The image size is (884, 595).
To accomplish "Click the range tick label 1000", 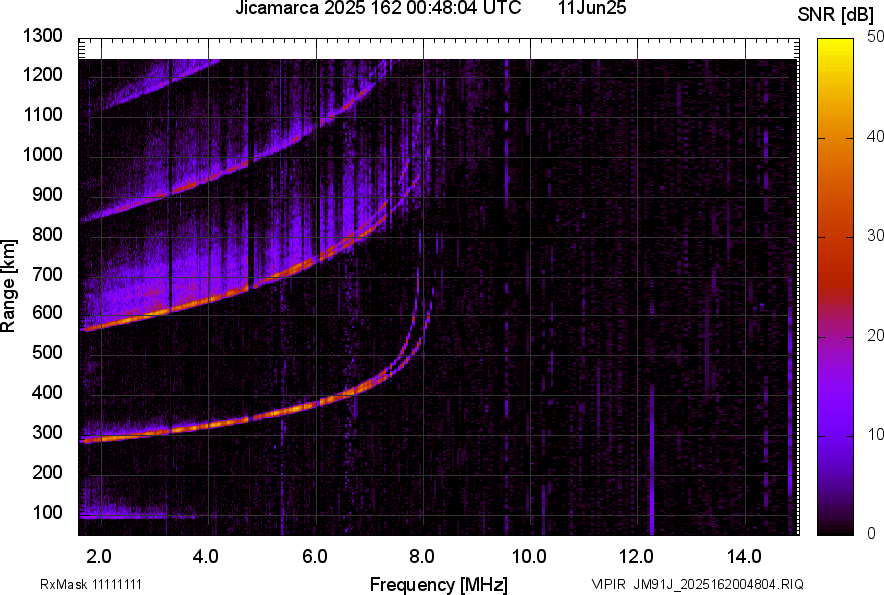I will coord(42,154).
